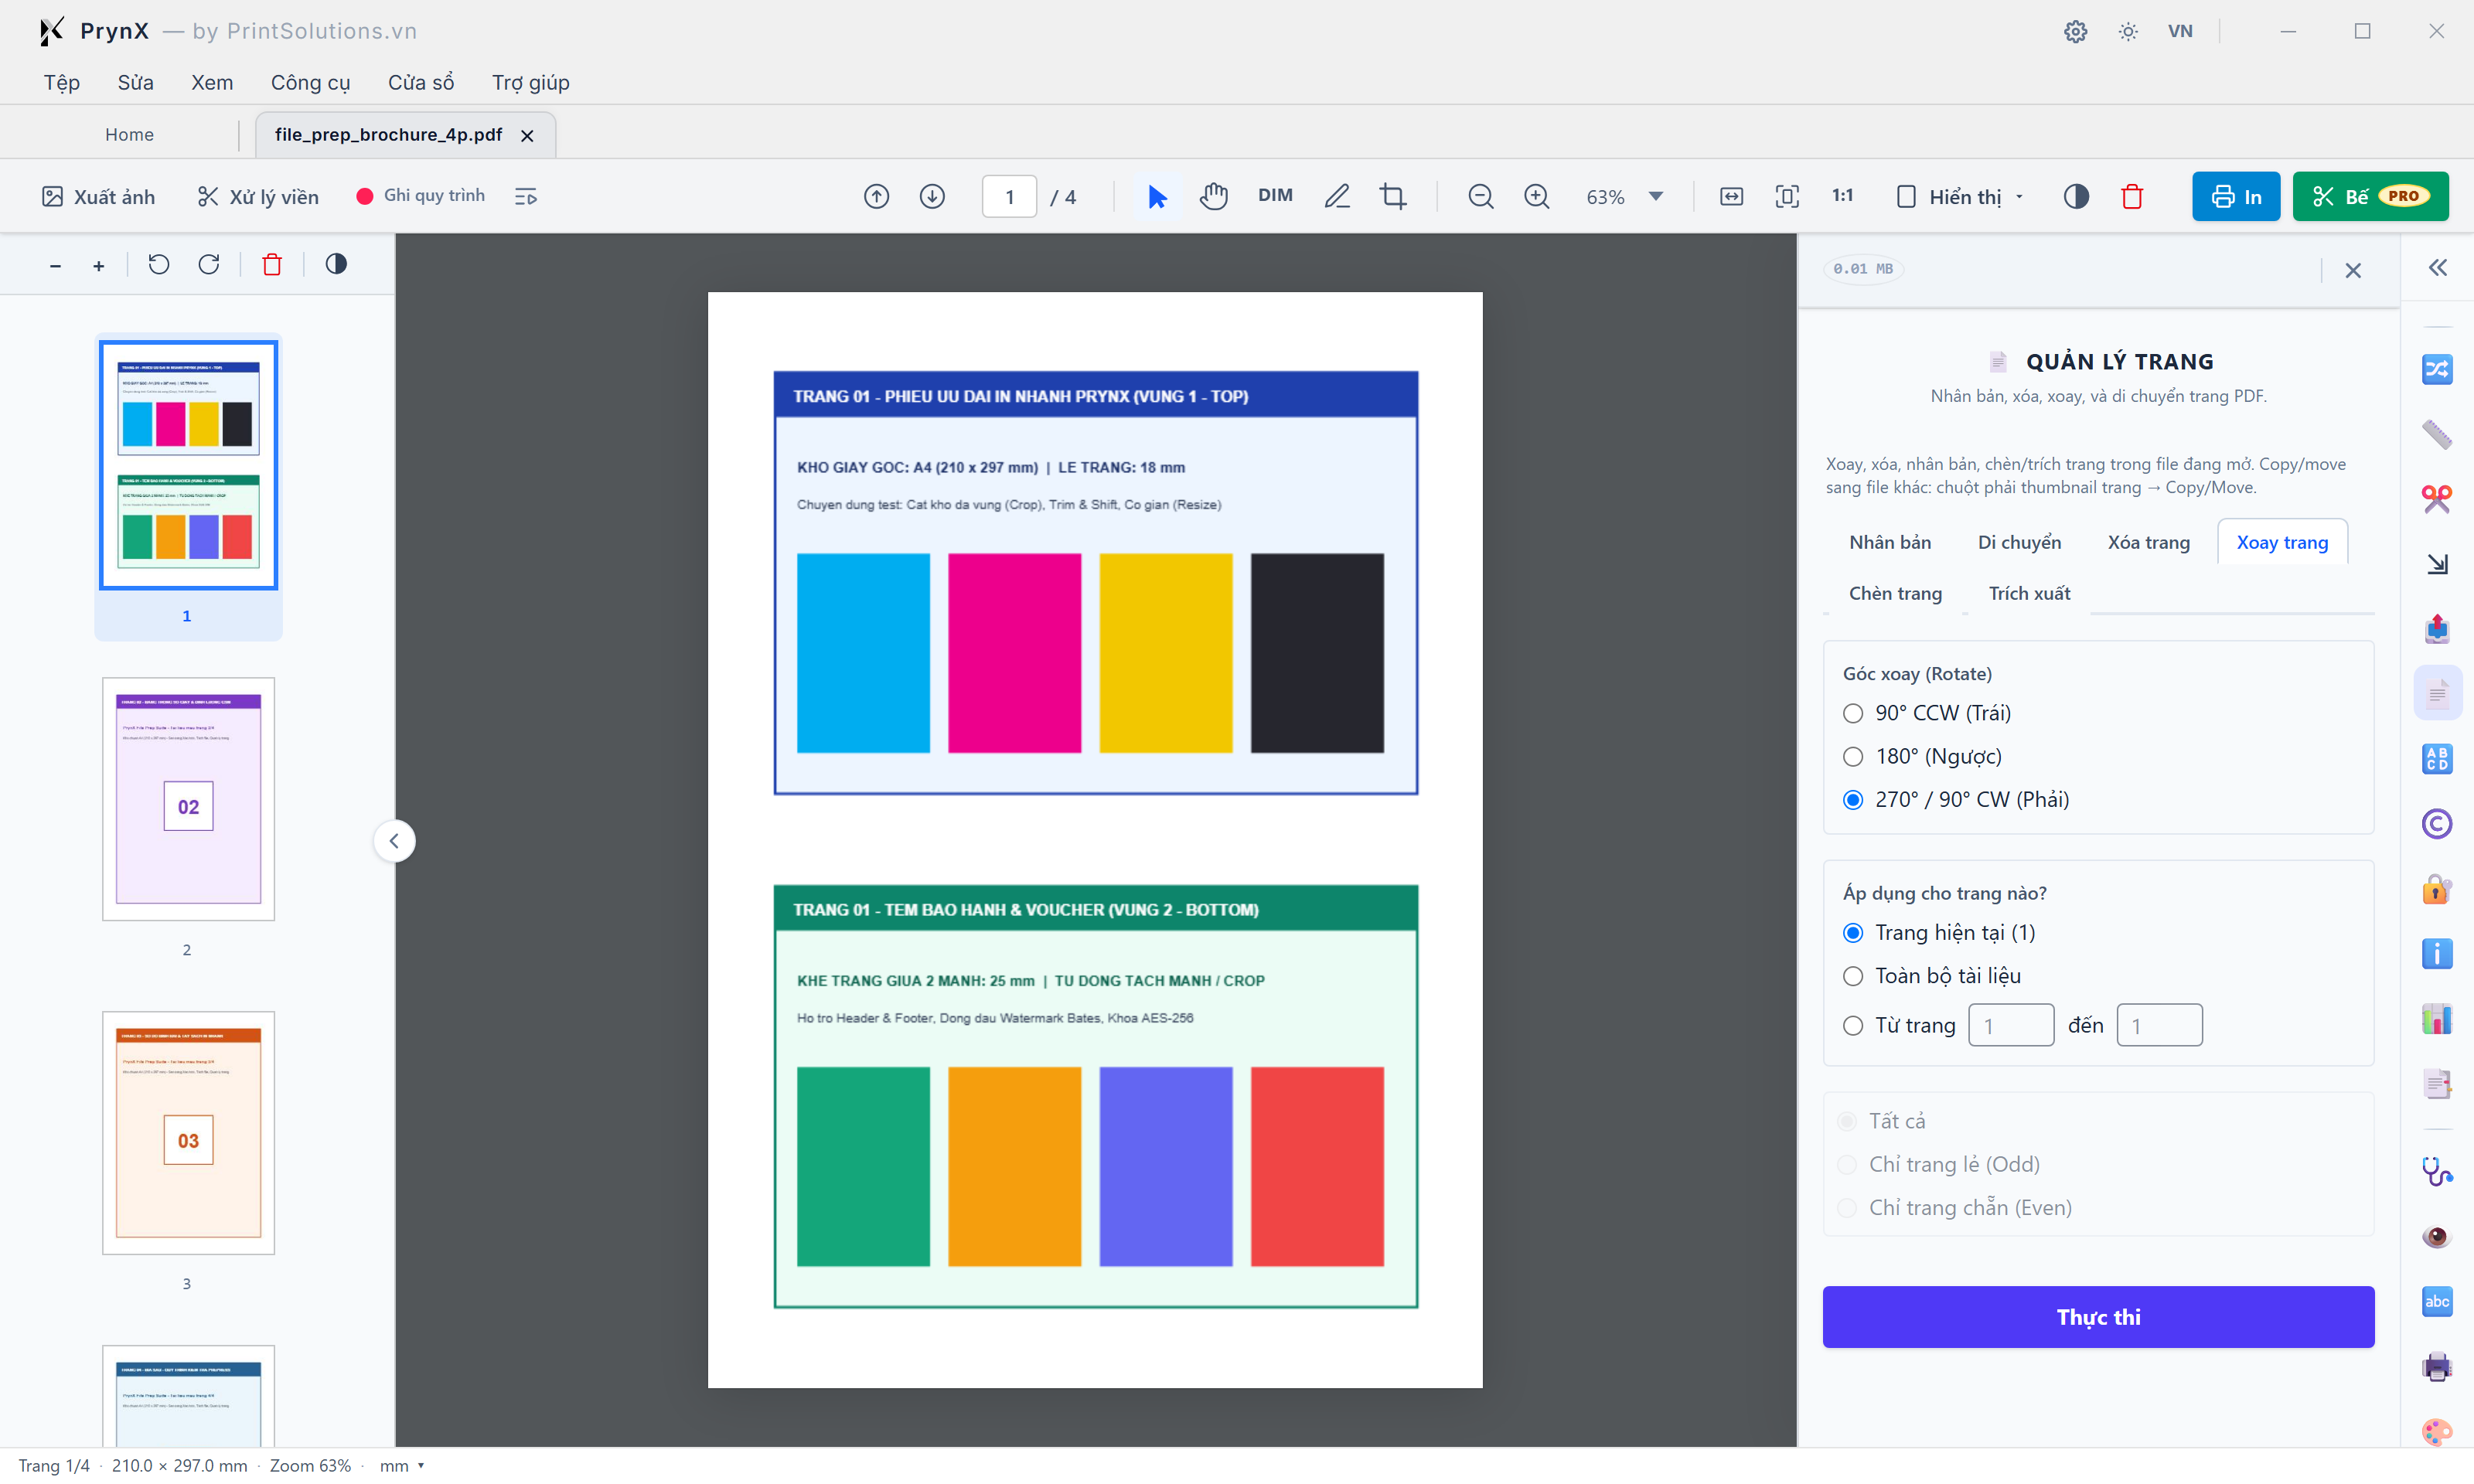Select the pointer selection tool

pos(1157,196)
